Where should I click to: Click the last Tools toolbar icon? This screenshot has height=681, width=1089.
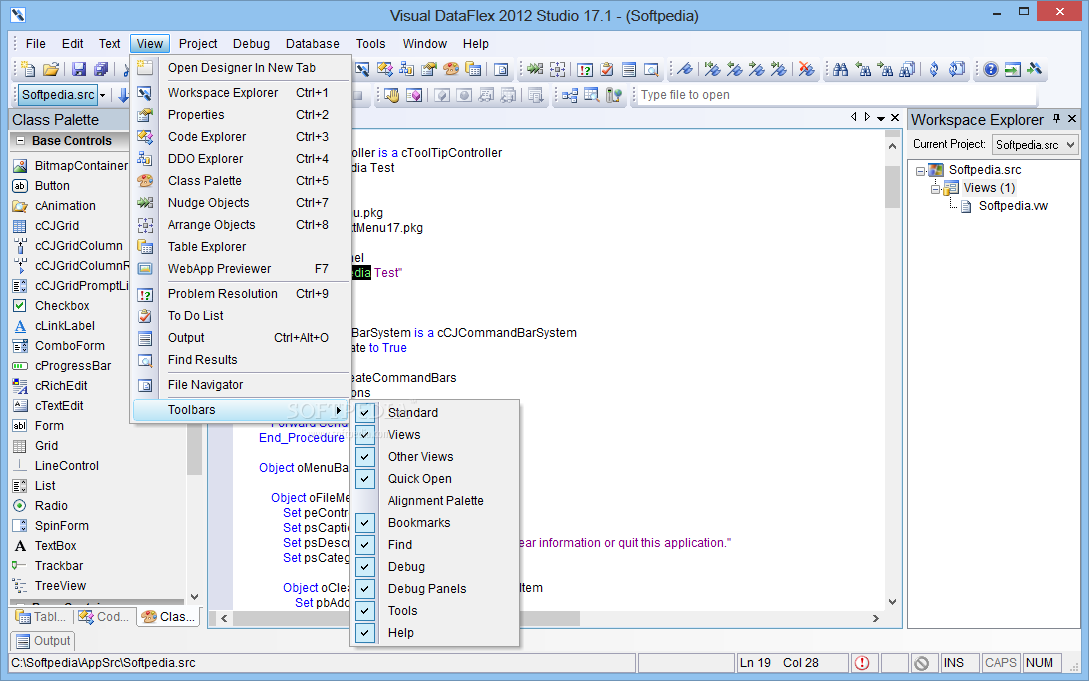(1035, 69)
